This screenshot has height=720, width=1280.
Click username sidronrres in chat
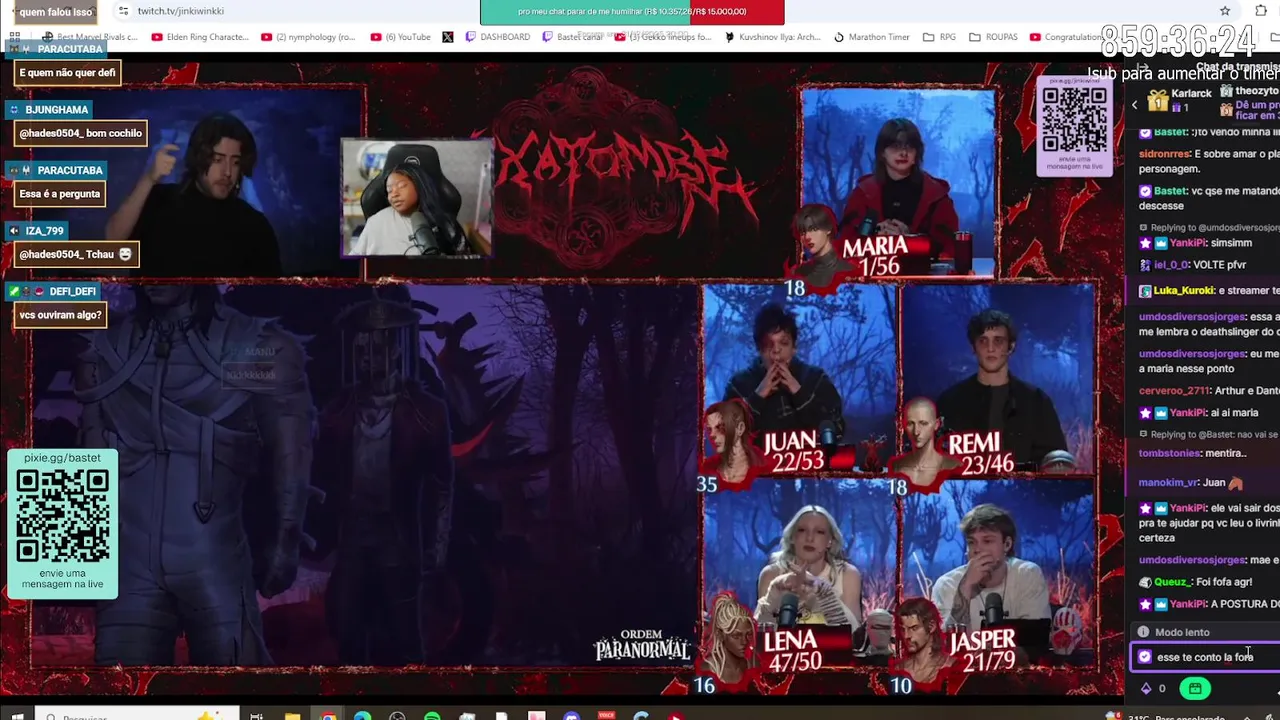(x=1164, y=154)
